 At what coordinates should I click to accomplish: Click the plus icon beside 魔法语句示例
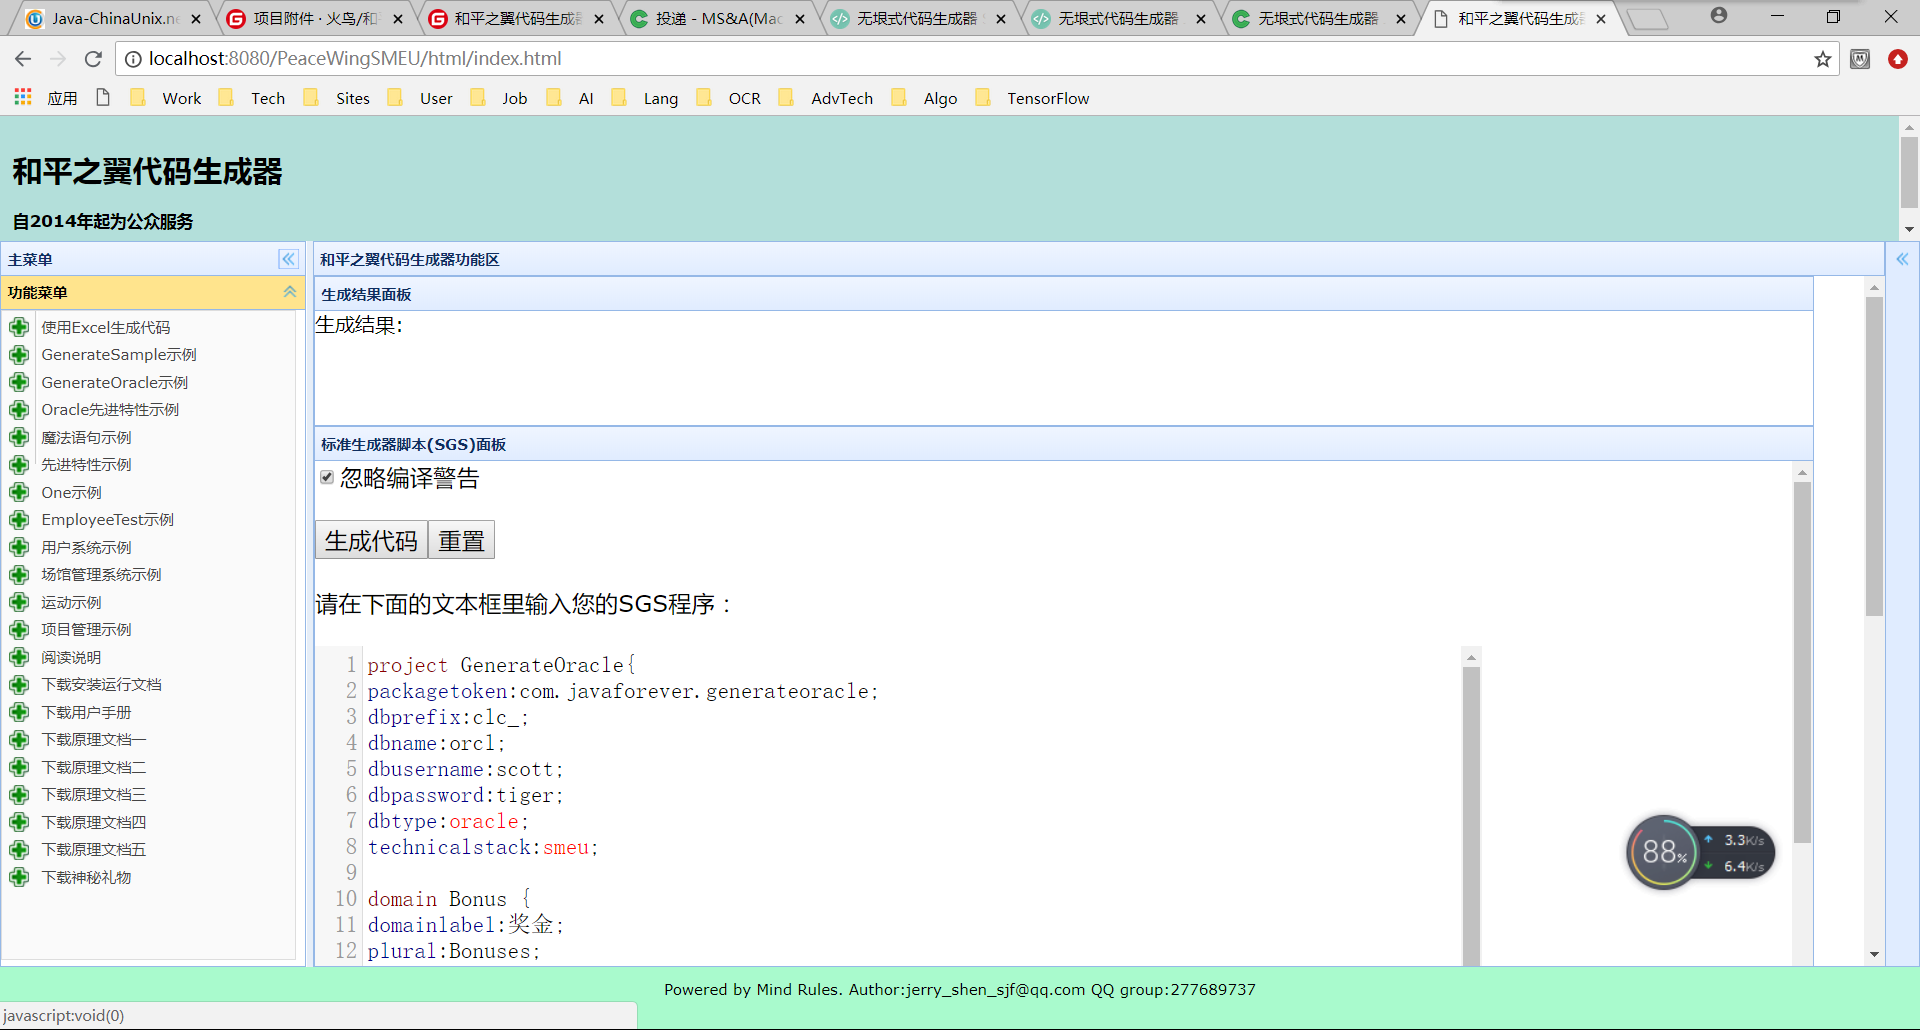[x=19, y=437]
